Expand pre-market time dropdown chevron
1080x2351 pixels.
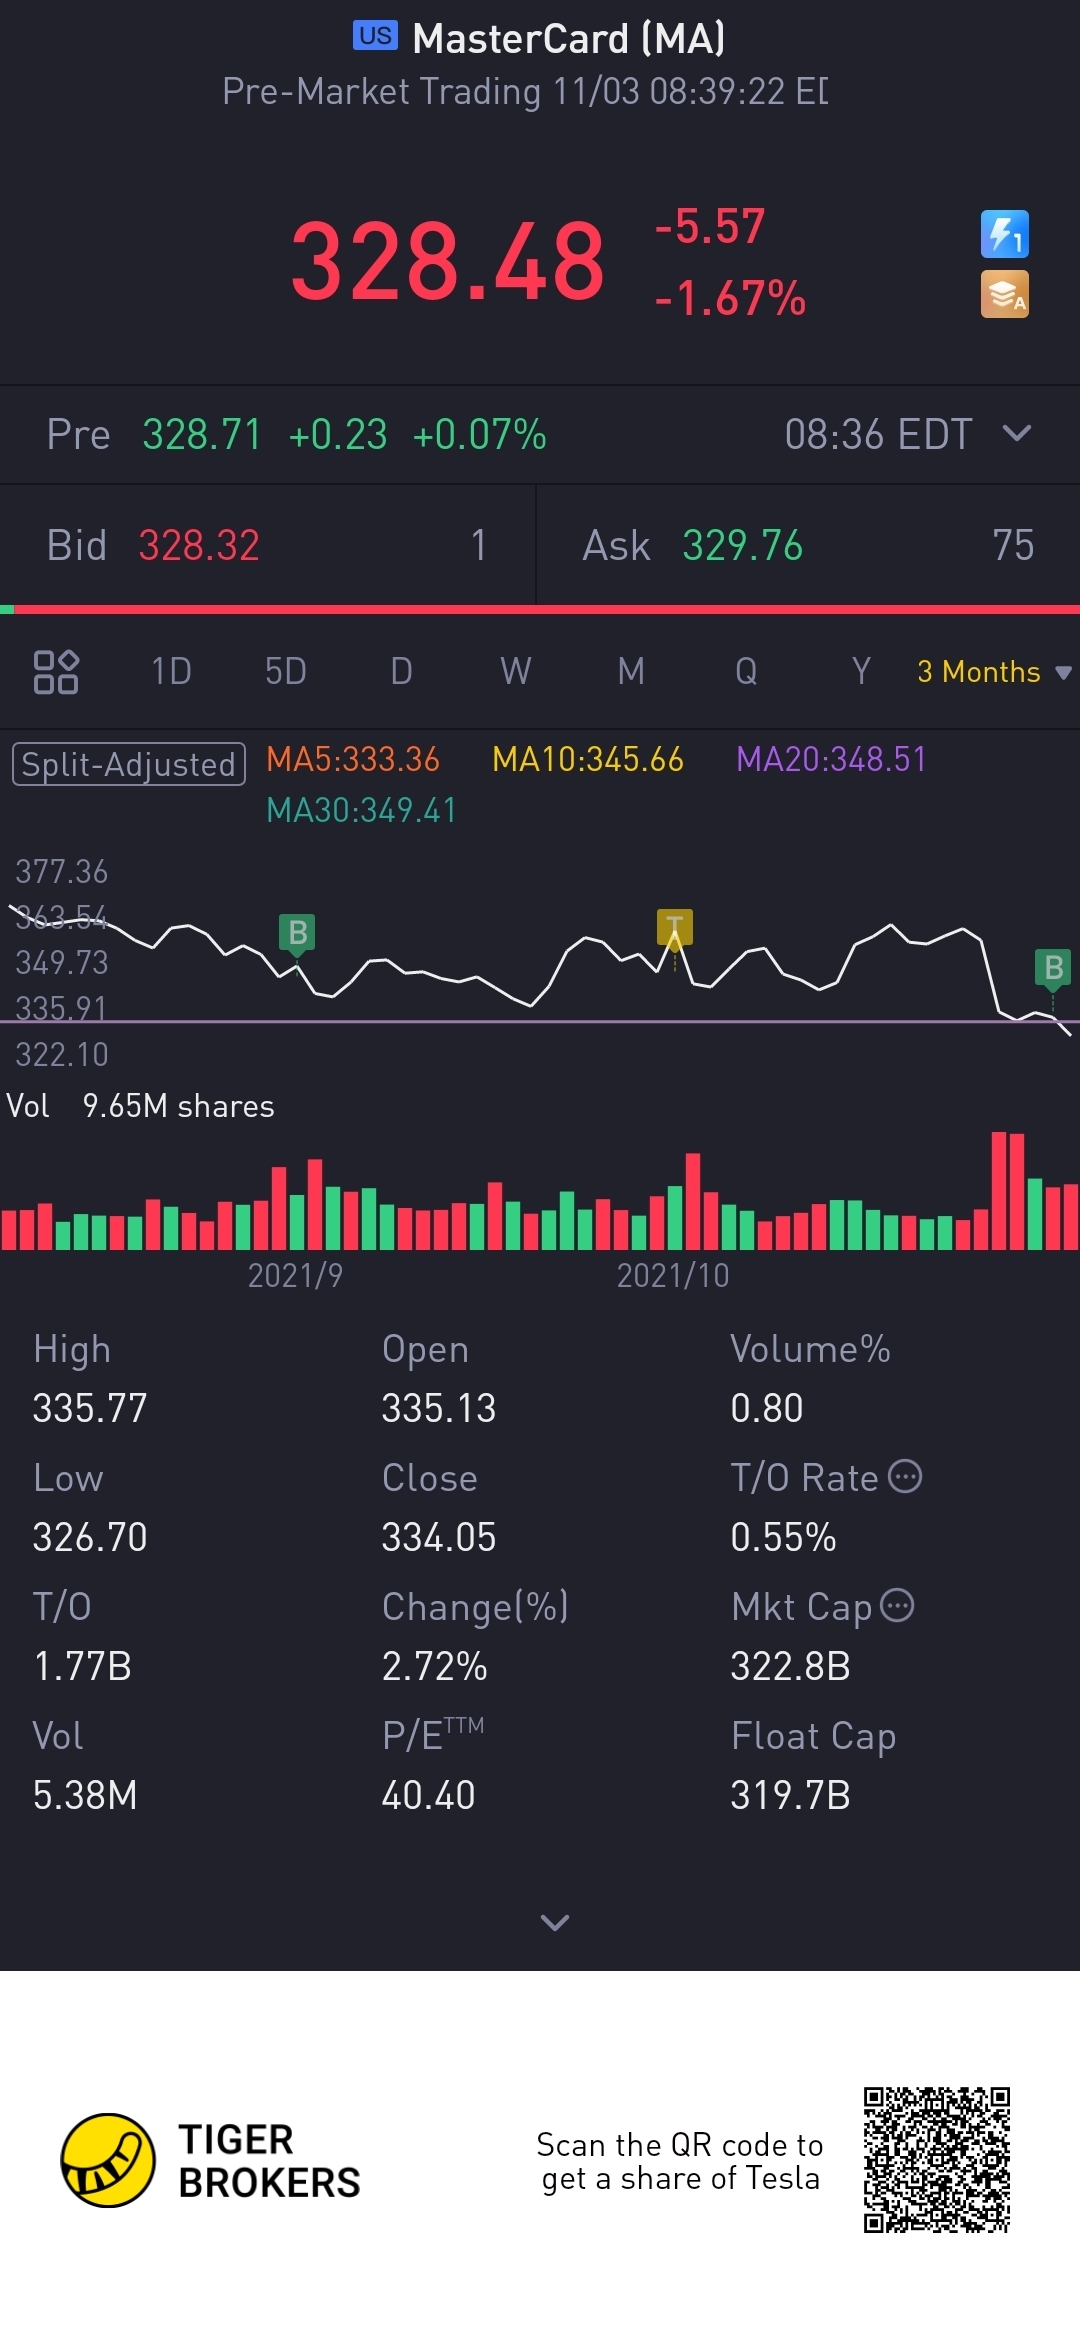[x=1017, y=433]
